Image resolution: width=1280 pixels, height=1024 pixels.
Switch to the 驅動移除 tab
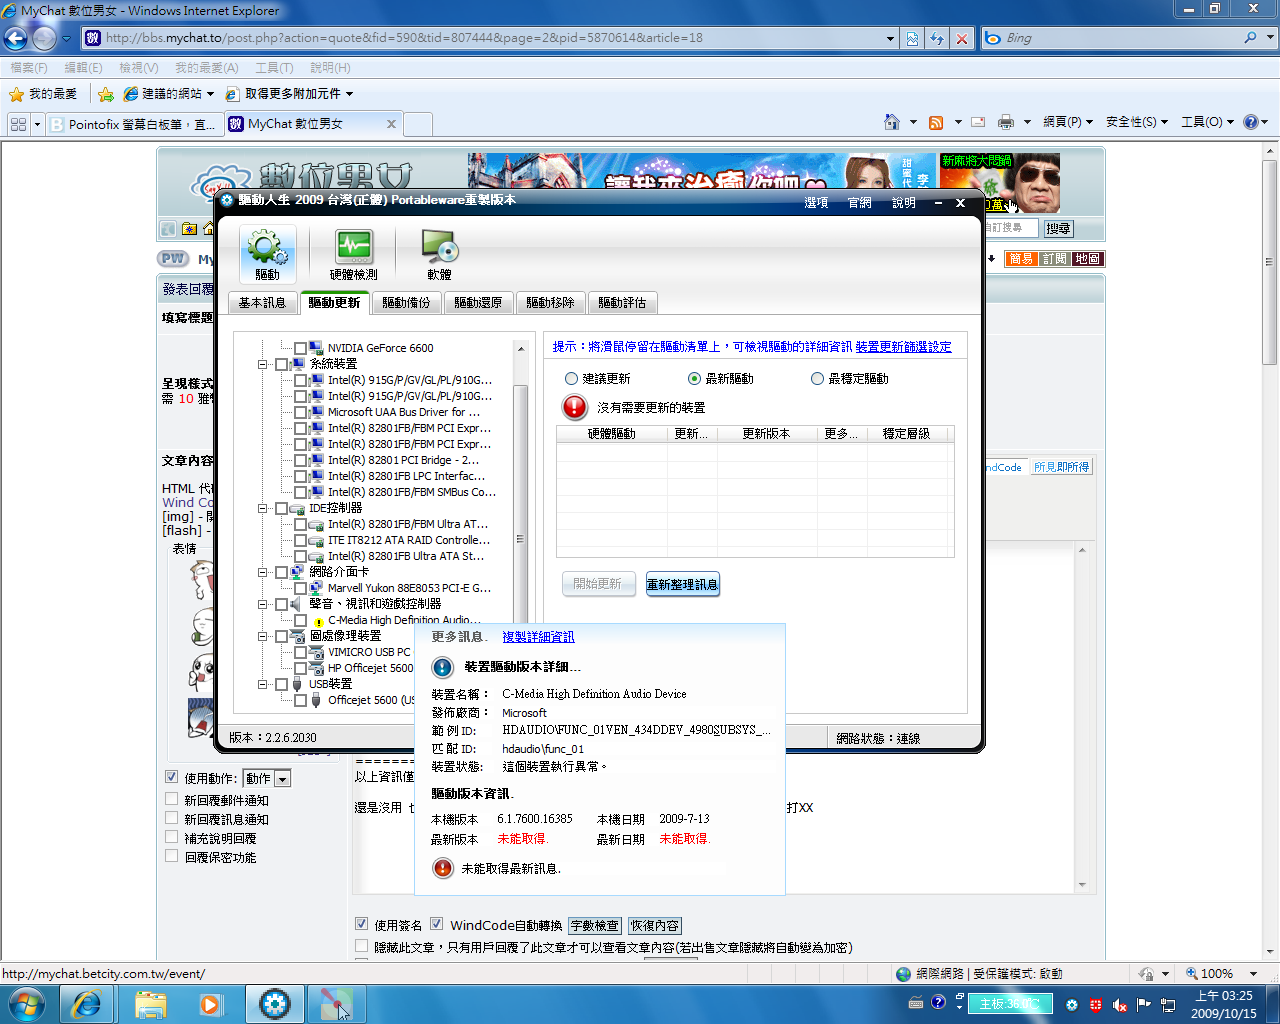pyautogui.click(x=550, y=303)
